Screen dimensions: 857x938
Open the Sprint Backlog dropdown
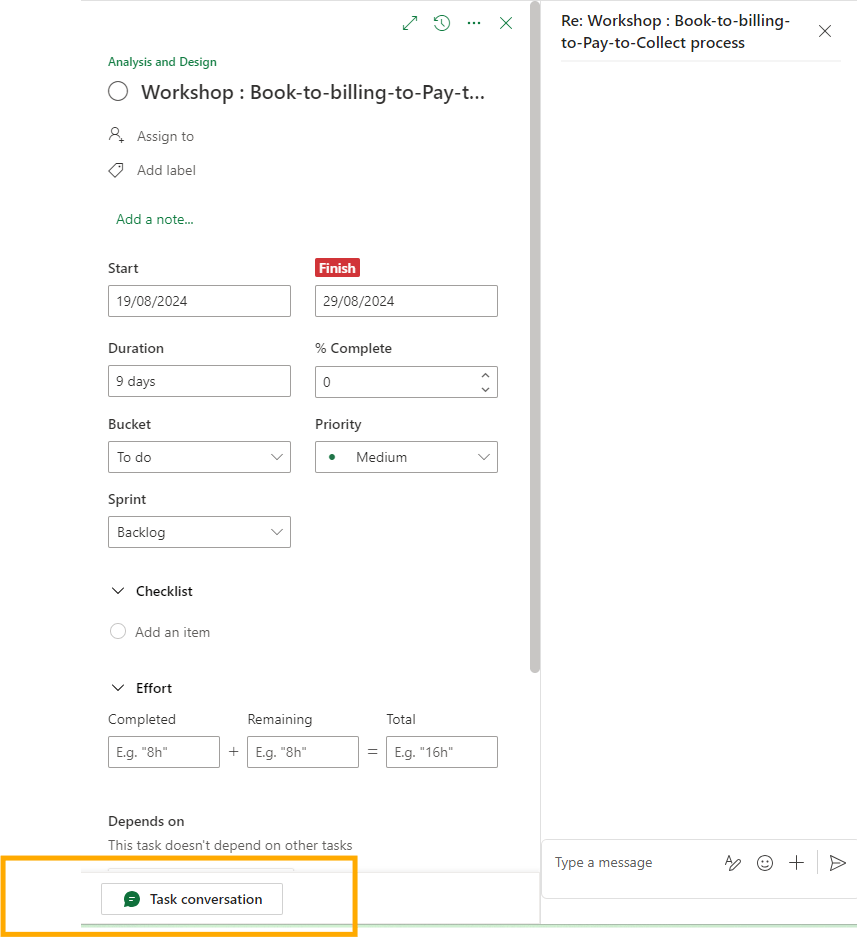[x=199, y=532]
